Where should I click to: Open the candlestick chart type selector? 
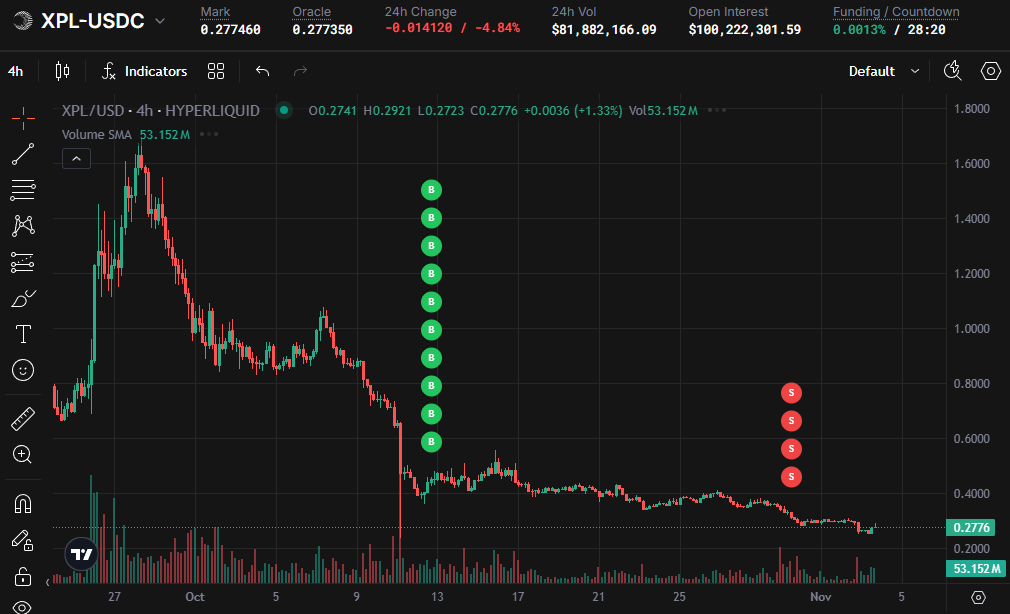point(62,71)
